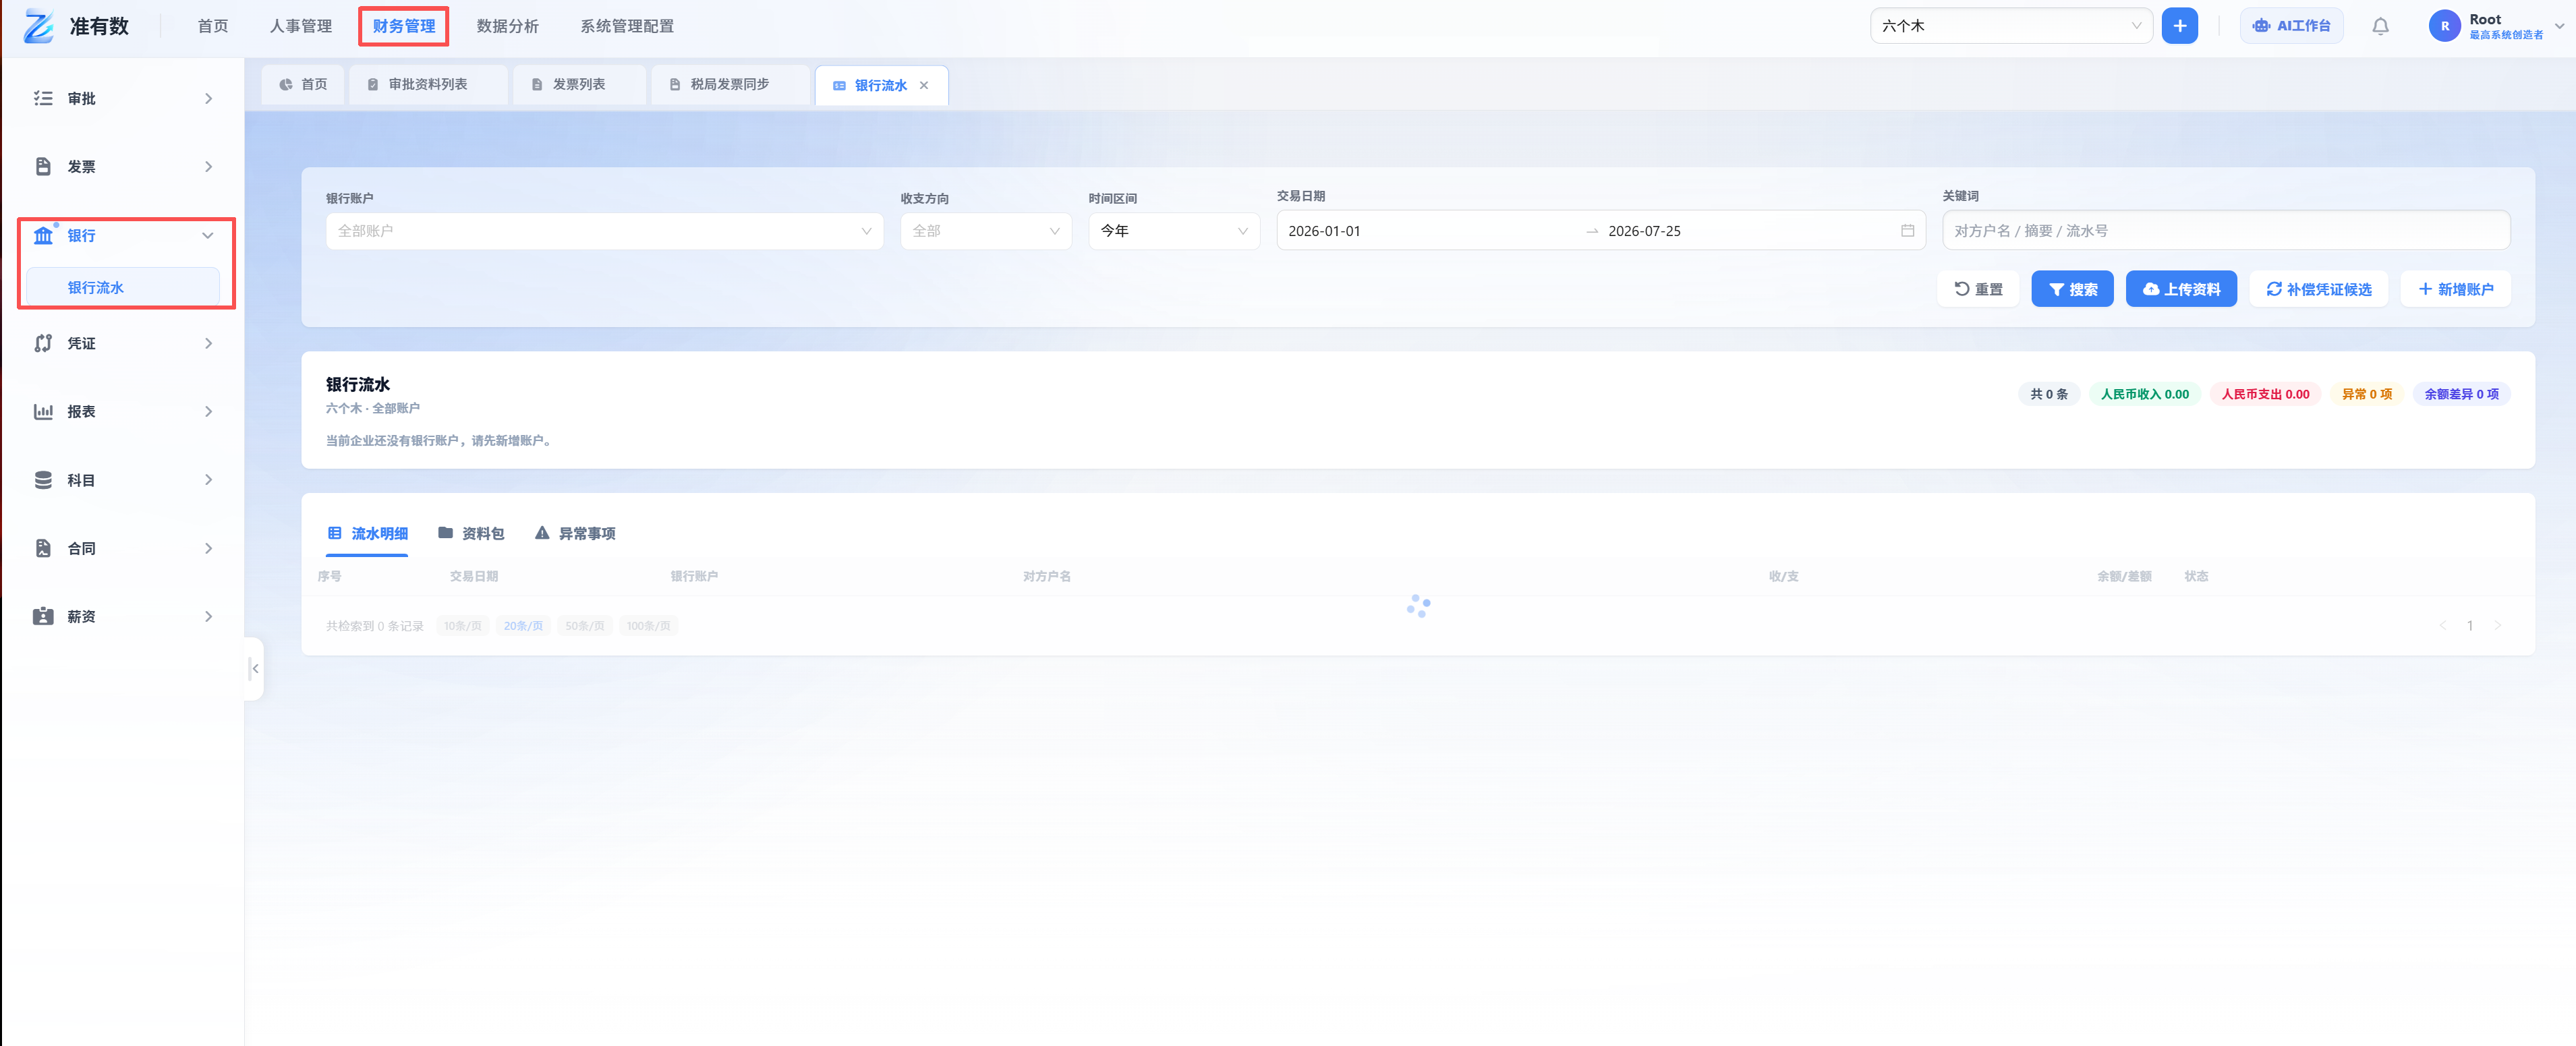Select the 流水明细 tab
The width and height of the screenshot is (2576, 1046).
[x=367, y=534]
